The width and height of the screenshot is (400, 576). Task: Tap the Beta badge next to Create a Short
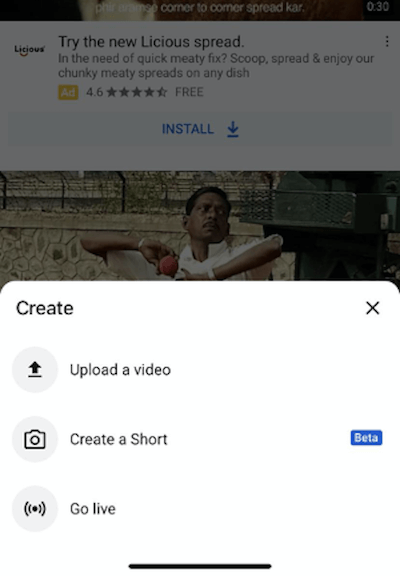point(366,438)
